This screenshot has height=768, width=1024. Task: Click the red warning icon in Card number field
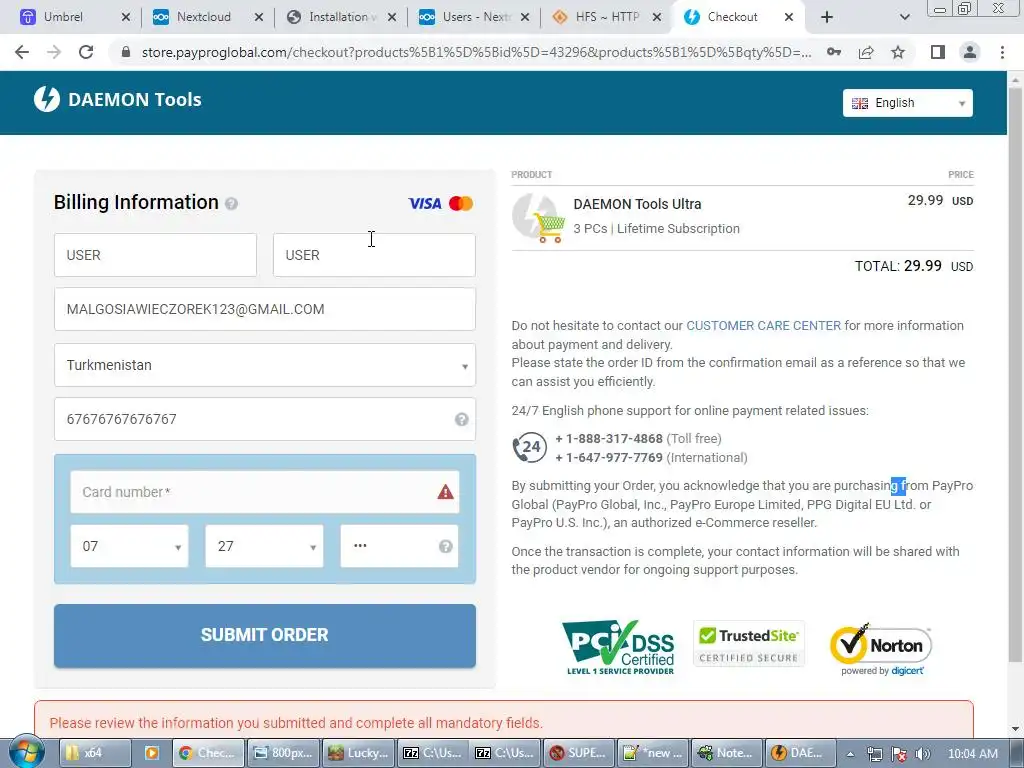[445, 492]
